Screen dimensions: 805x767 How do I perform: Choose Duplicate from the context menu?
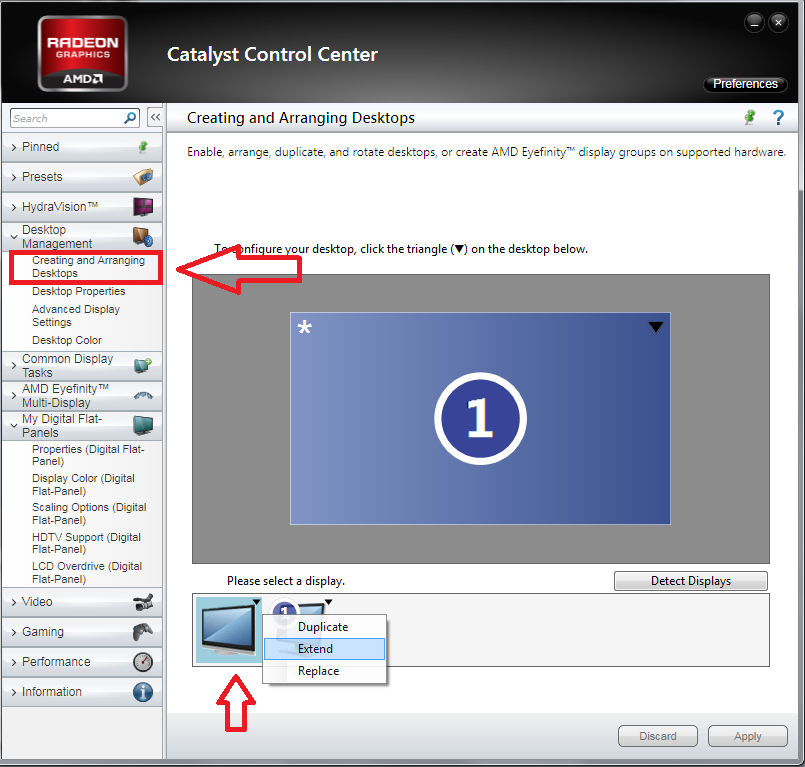(x=324, y=627)
